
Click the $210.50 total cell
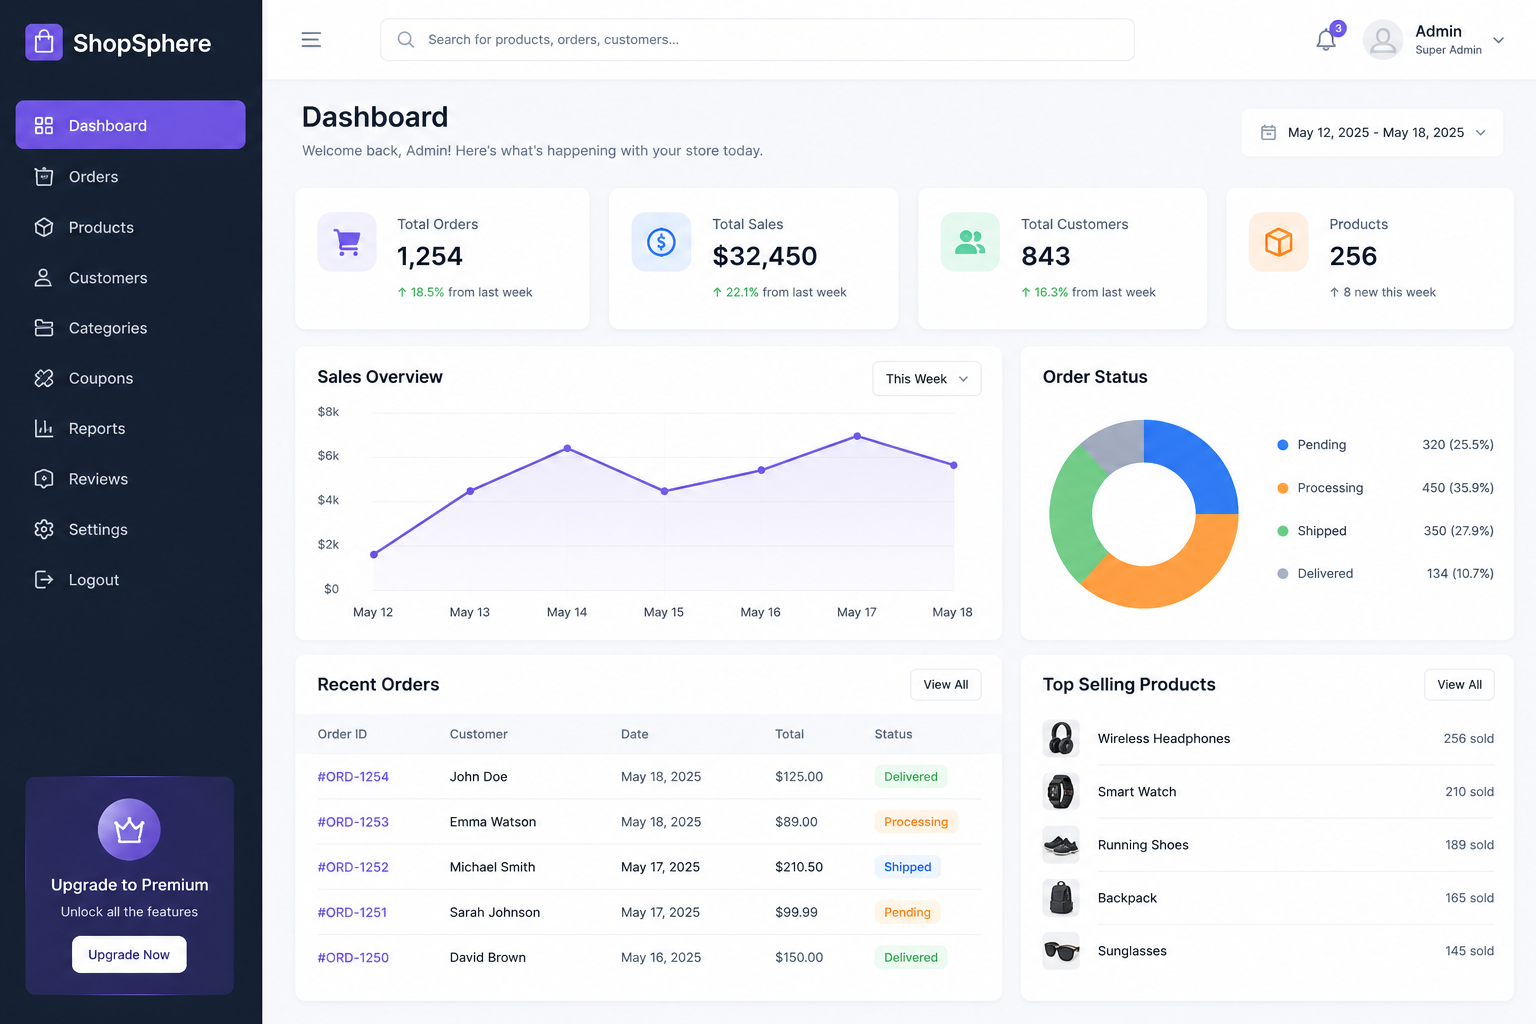(x=799, y=867)
